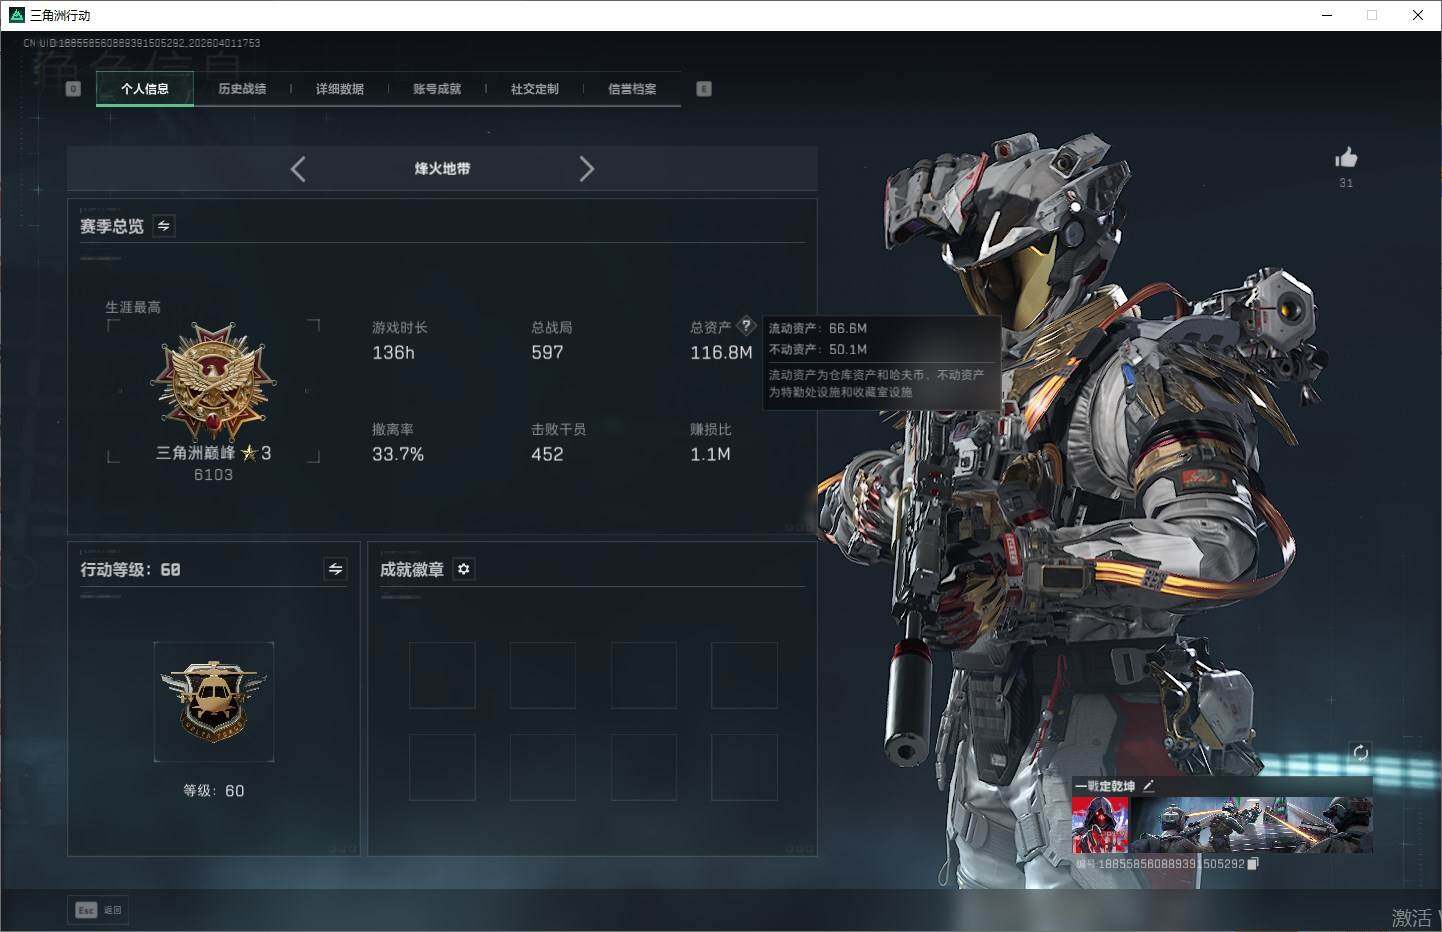Click the next mode right arrow
Viewport: 1442px width, 932px height.
coord(586,169)
